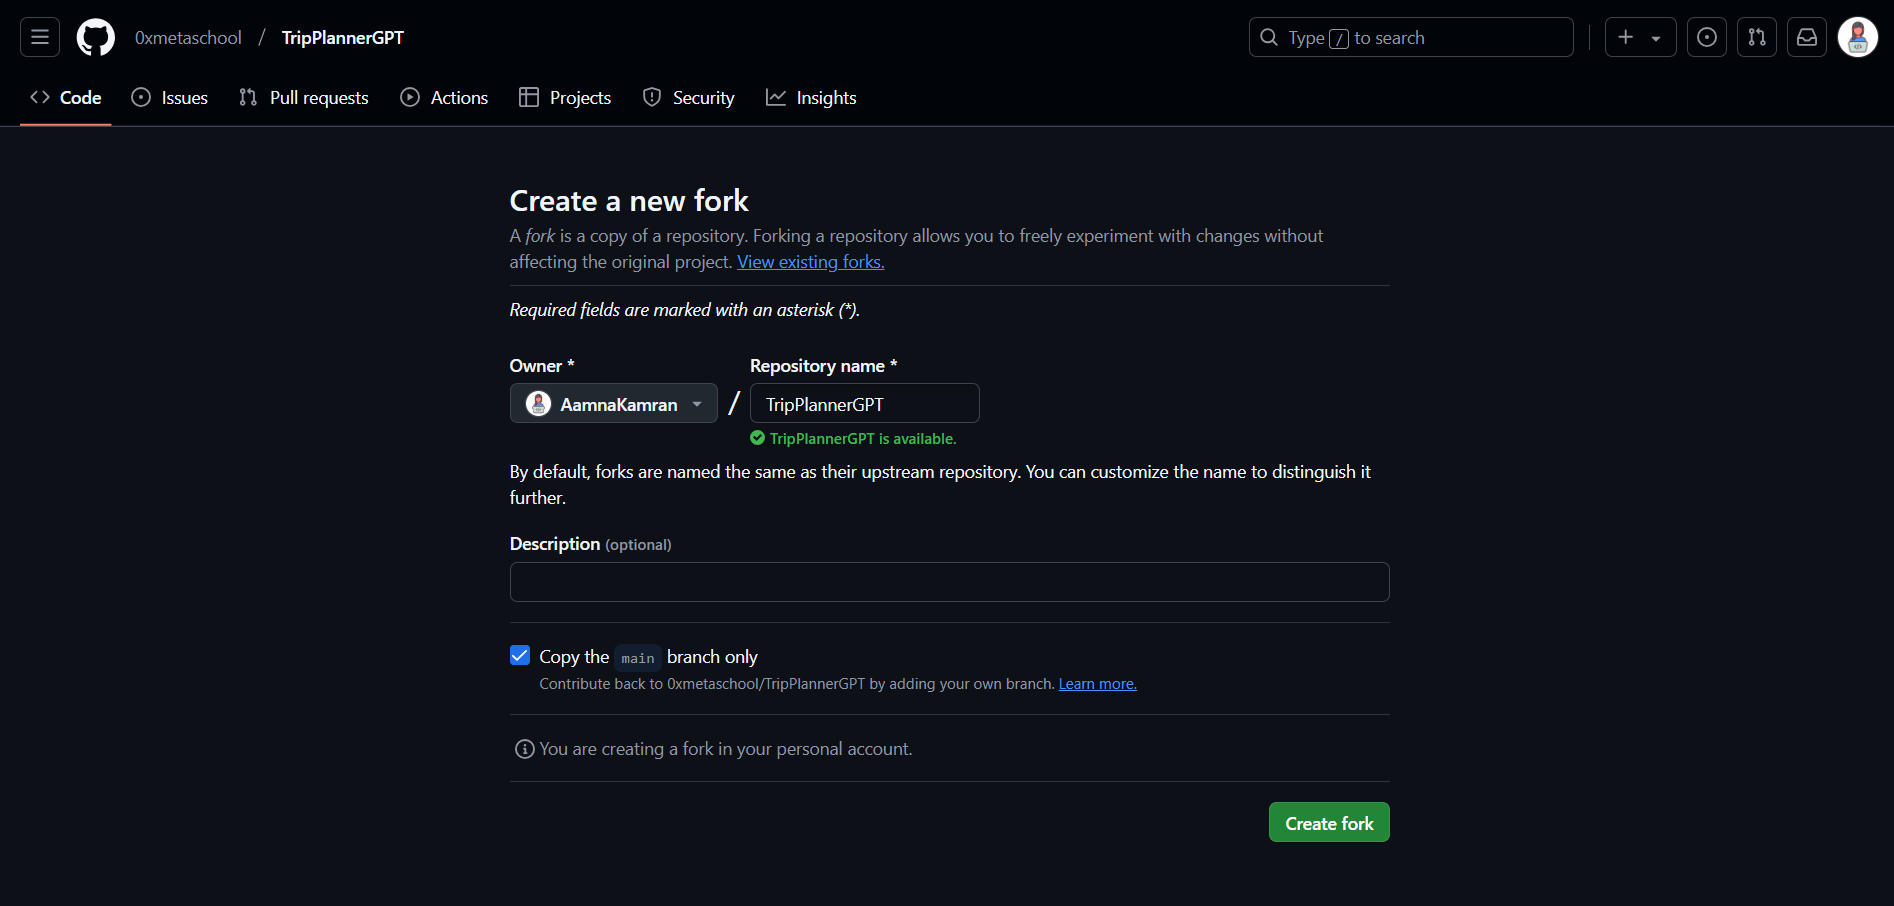Open the hamburger navigation menu

click(x=40, y=37)
